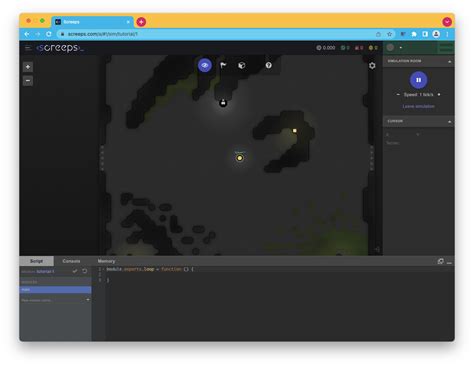The height and width of the screenshot is (367, 474).
Task: Fold code at line 1 arrow
Action: point(103,269)
